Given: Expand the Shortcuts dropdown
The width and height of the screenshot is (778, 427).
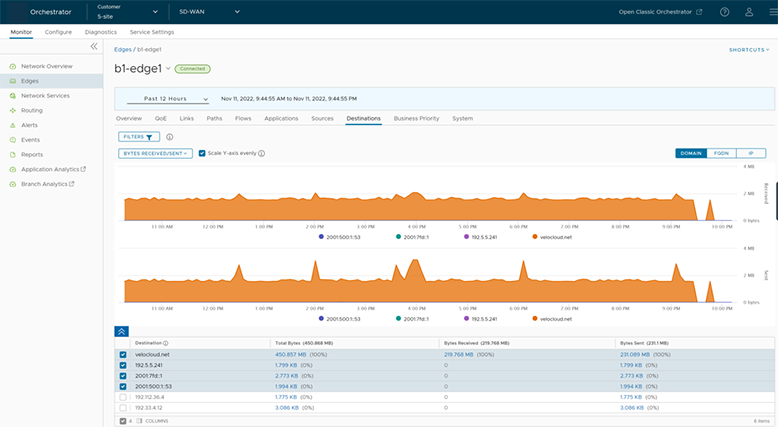Looking at the screenshot, I should point(750,48).
